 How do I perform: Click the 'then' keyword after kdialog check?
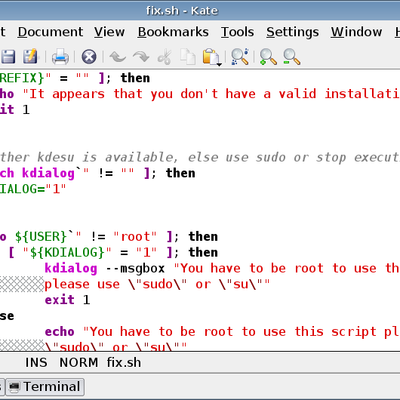(x=181, y=173)
